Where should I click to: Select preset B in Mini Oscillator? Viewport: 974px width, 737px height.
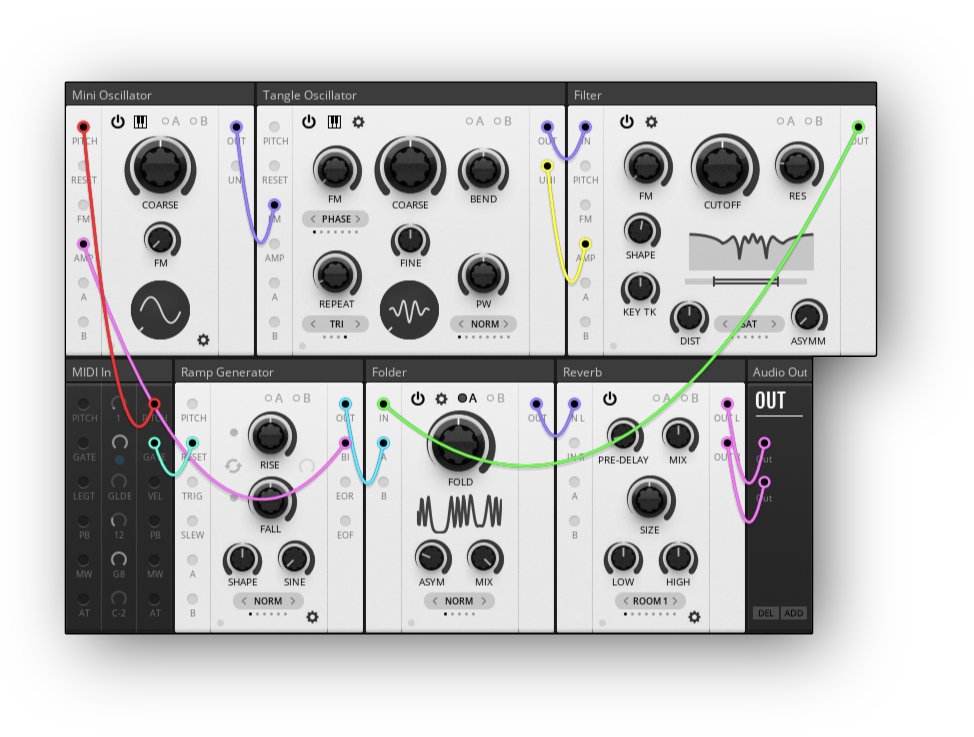point(199,121)
